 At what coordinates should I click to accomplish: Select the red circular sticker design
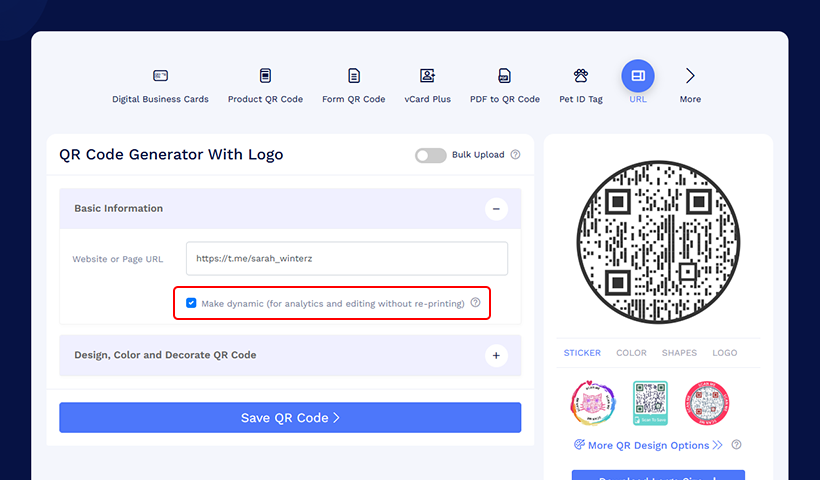pyautogui.click(x=707, y=403)
